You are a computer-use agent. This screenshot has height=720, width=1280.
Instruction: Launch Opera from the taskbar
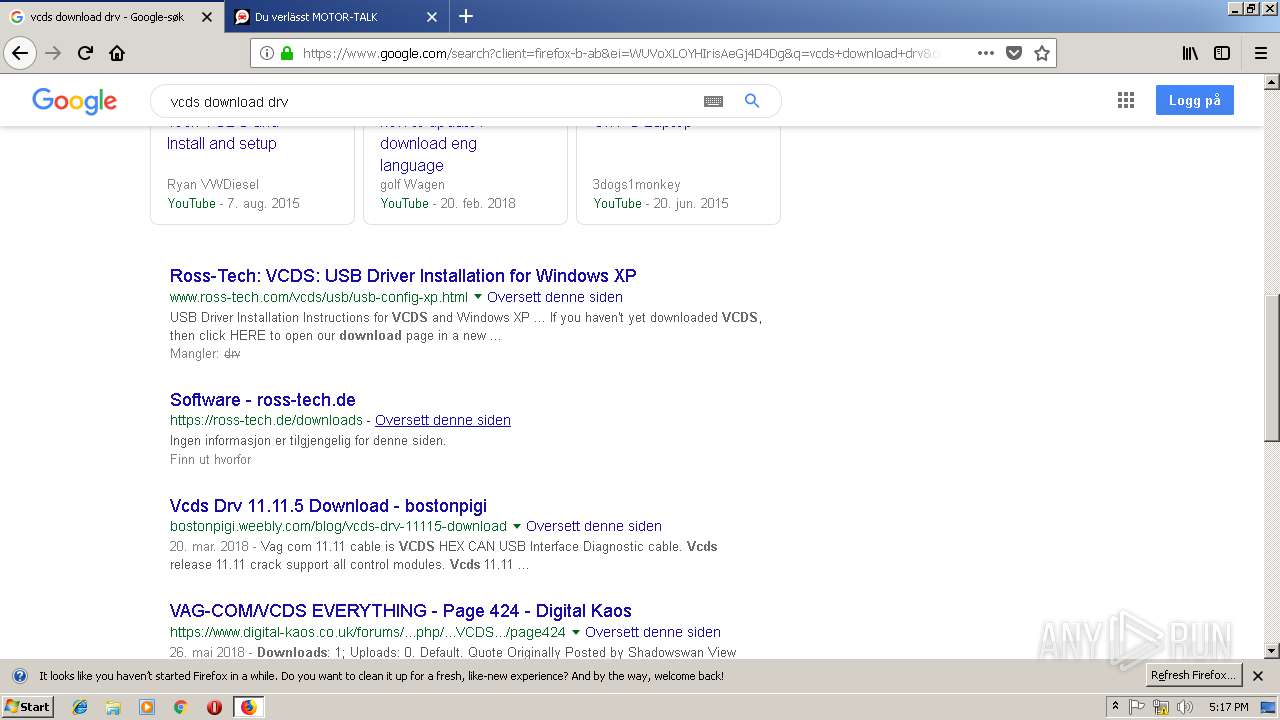click(214, 707)
